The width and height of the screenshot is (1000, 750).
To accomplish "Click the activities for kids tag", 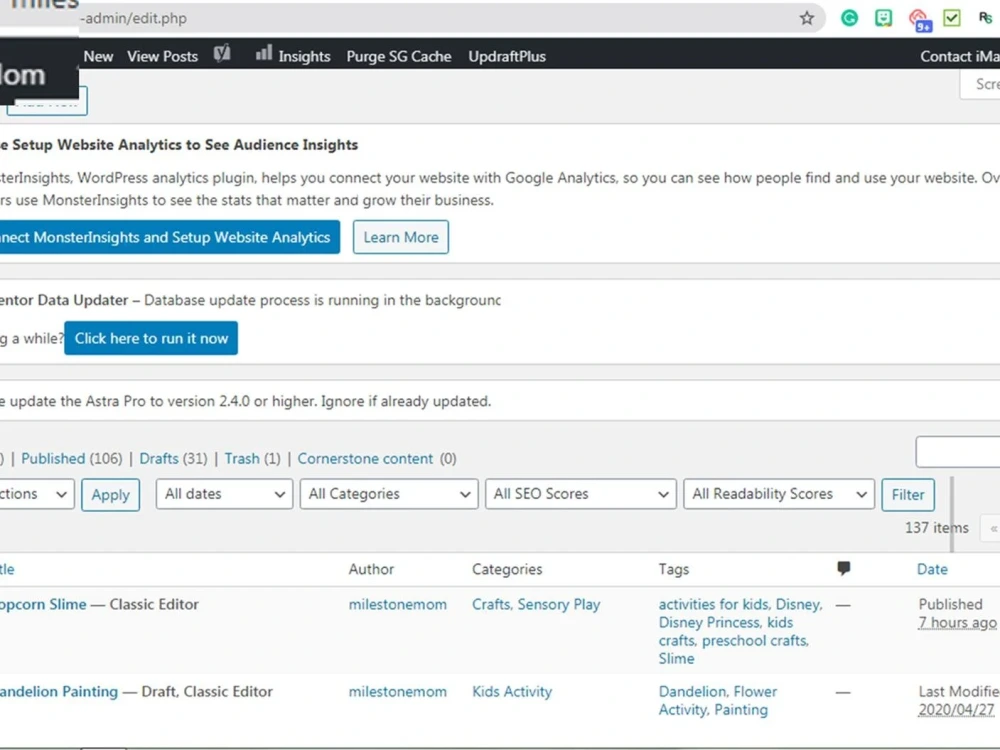I will point(714,605).
